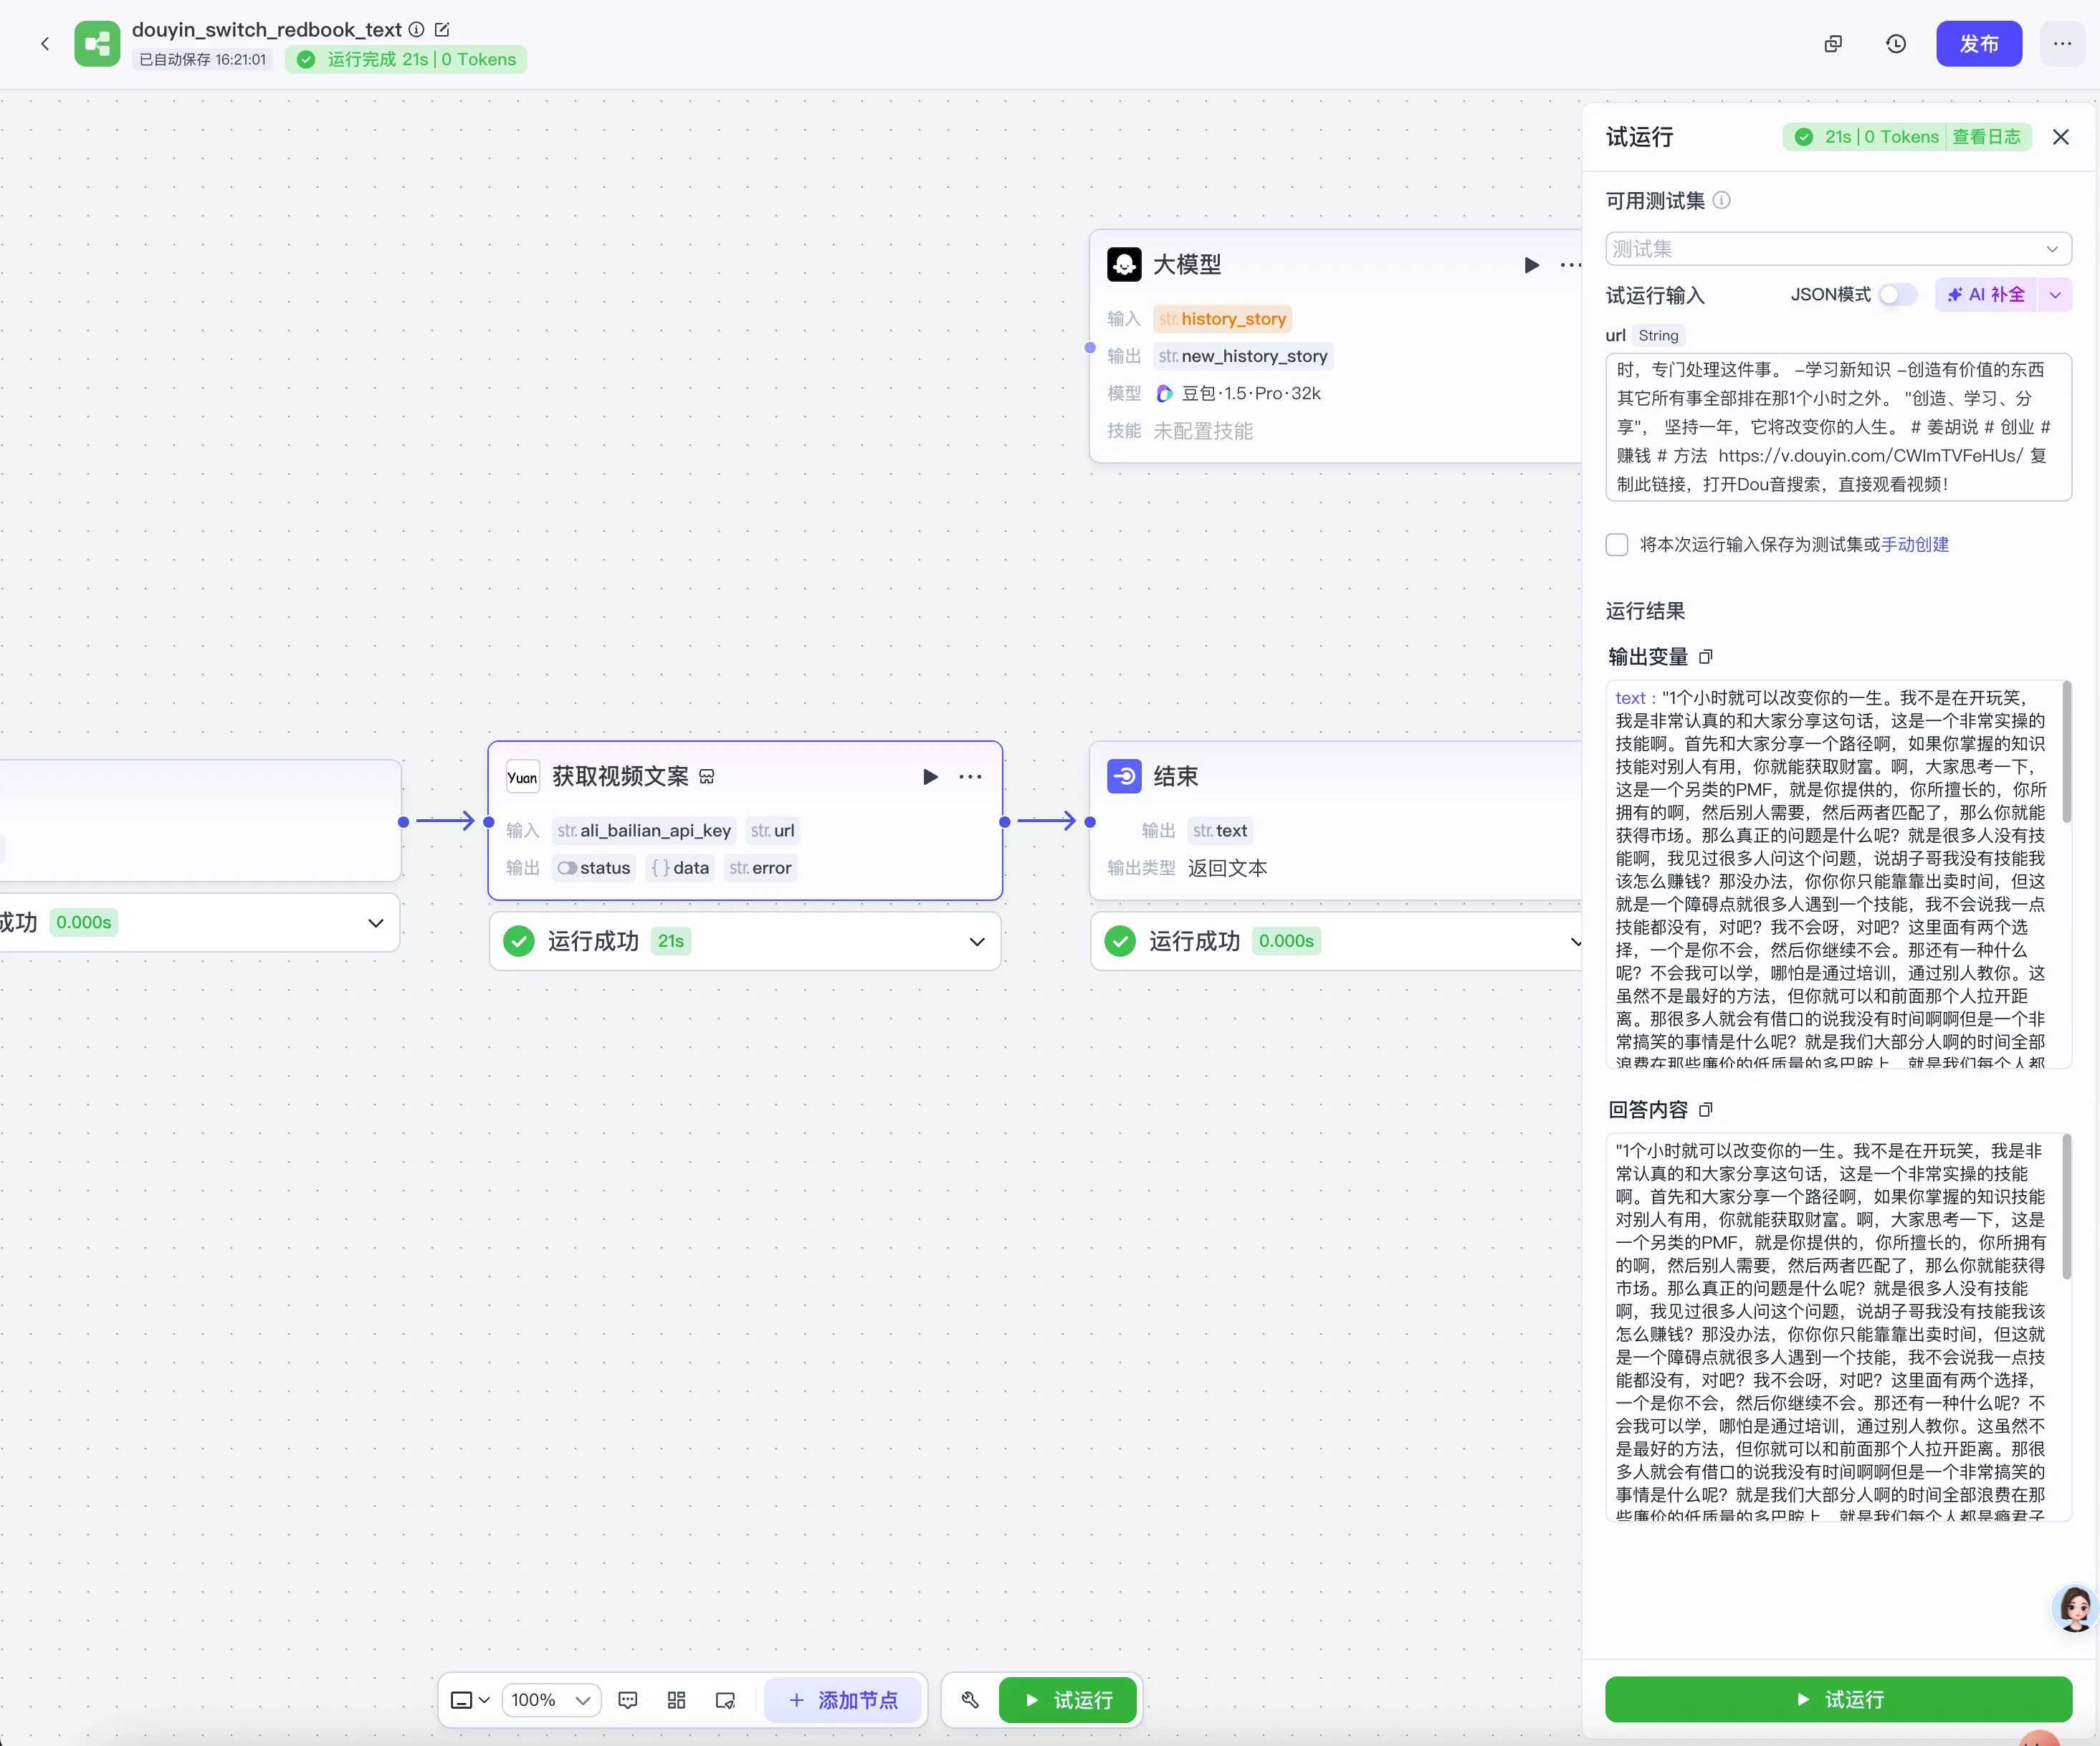Click the auto-layout grid icon in toolbar

pos(677,1700)
